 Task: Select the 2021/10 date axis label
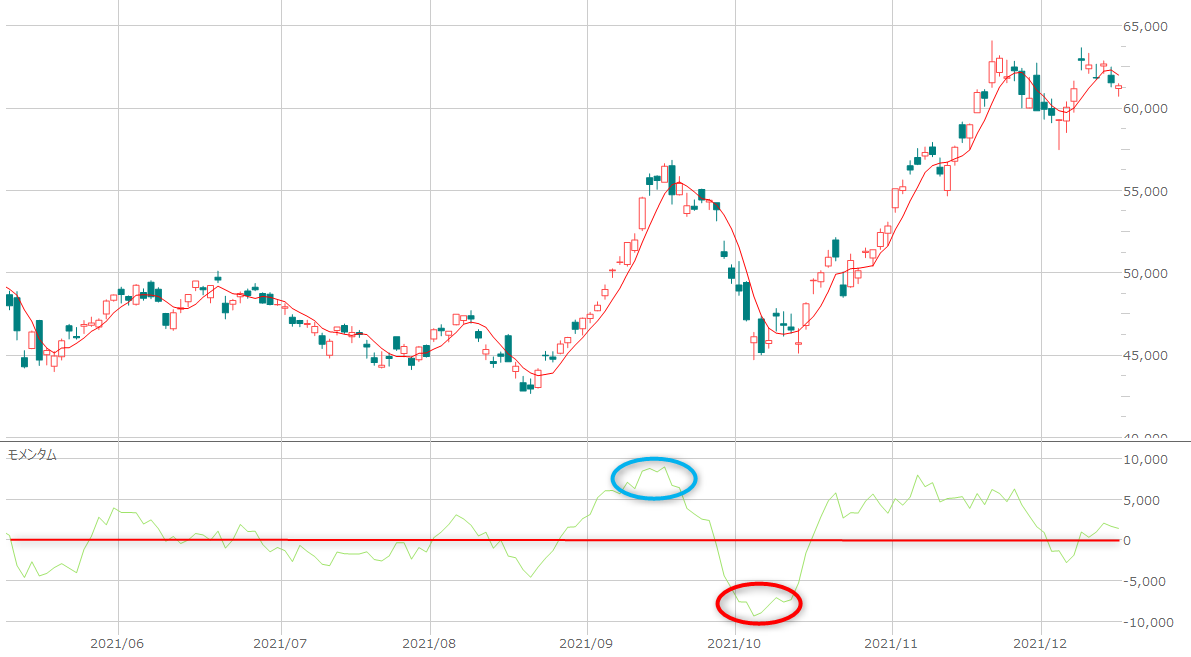(x=734, y=644)
